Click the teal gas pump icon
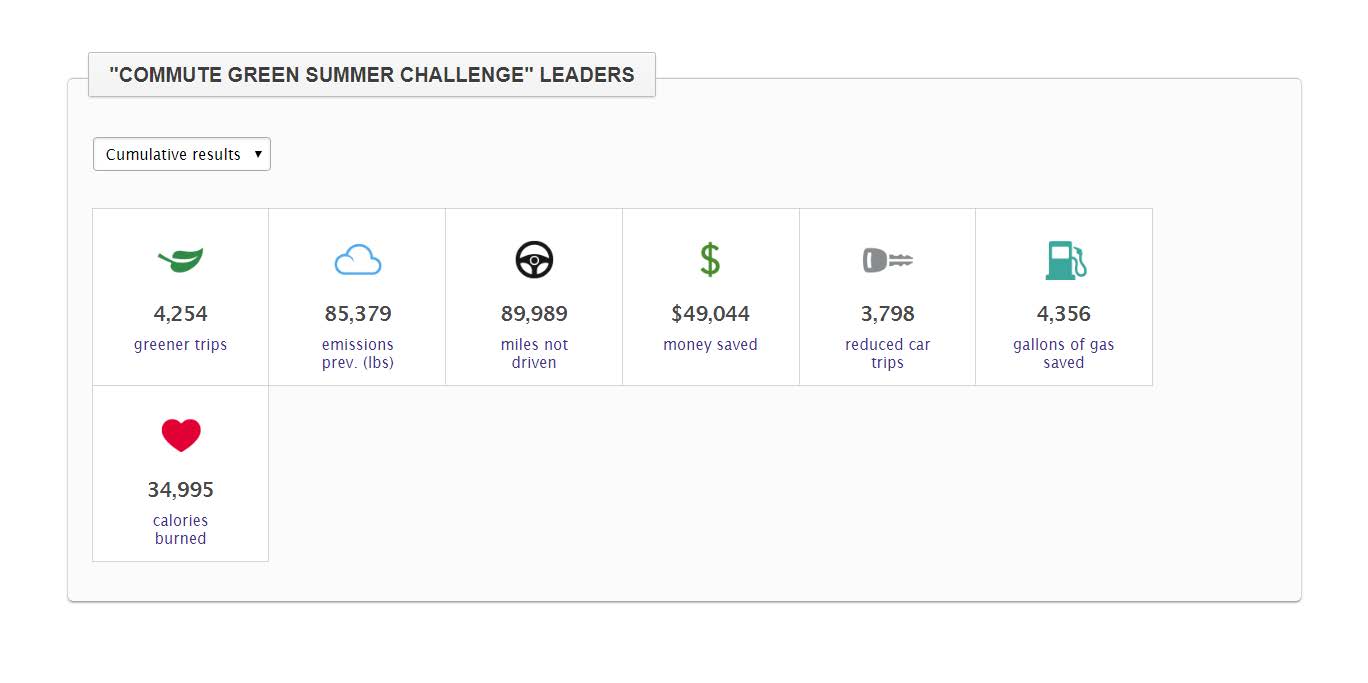Viewport: 1368px width, 683px height. 1065,260
